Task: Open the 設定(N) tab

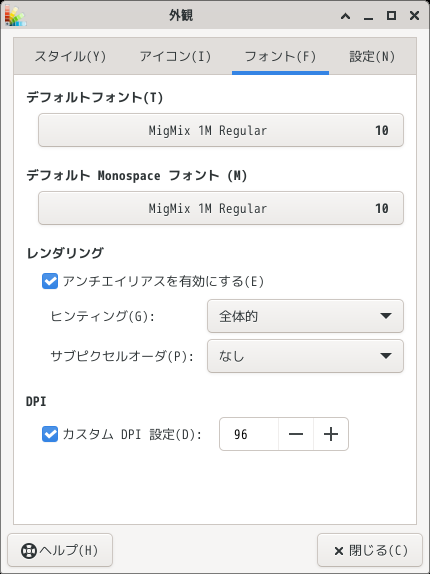Action: click(372, 57)
